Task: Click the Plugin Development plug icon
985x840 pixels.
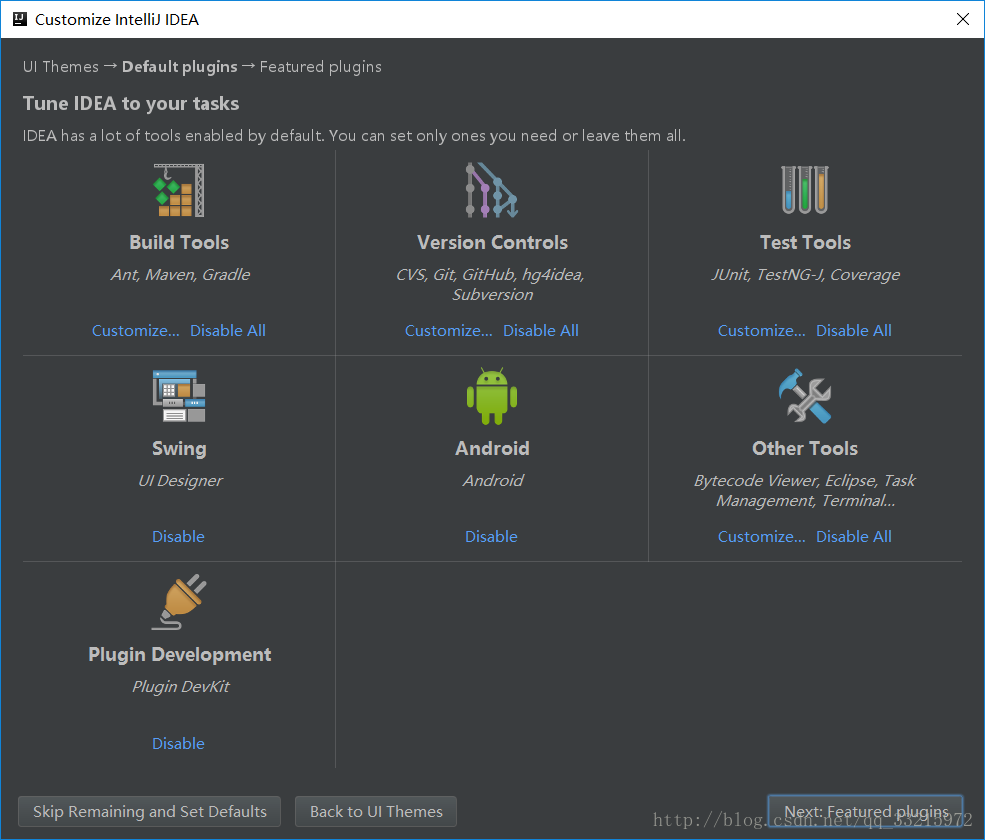Action: [179, 602]
